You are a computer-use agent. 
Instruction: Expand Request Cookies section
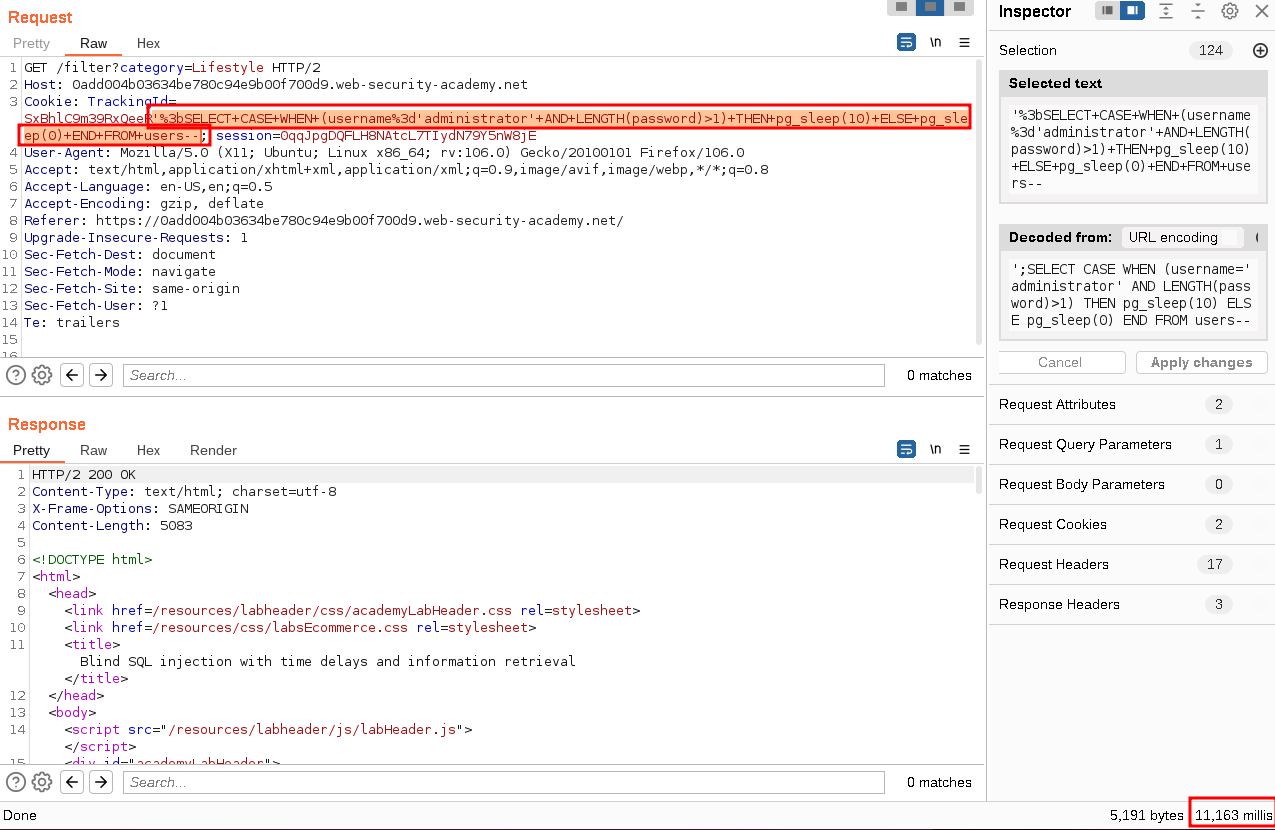tap(1132, 524)
